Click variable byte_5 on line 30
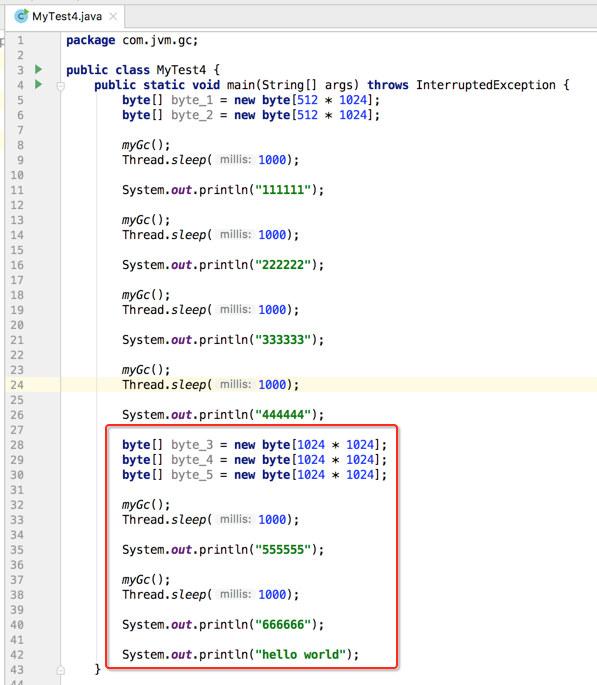597x685 pixels. point(192,475)
